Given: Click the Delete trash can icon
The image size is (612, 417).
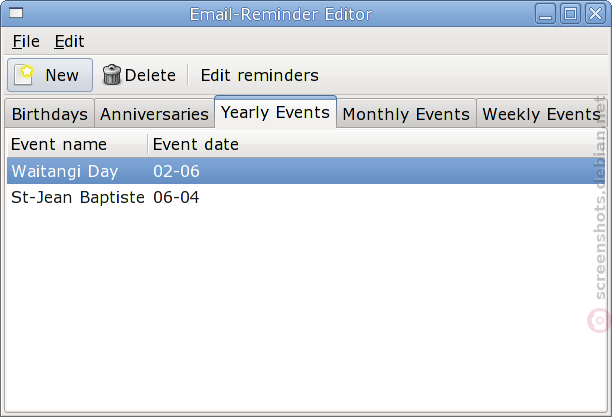Looking at the screenshot, I should click(112, 75).
